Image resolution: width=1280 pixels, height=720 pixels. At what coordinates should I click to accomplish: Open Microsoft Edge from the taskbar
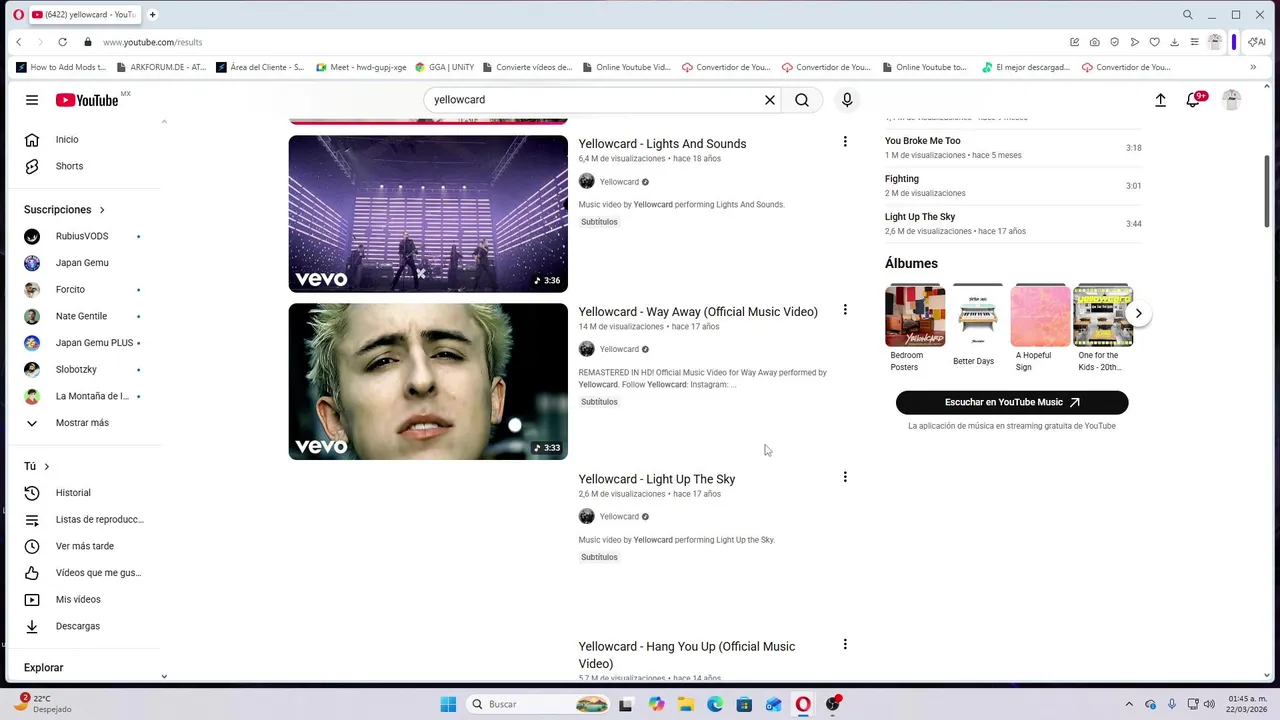coord(715,704)
